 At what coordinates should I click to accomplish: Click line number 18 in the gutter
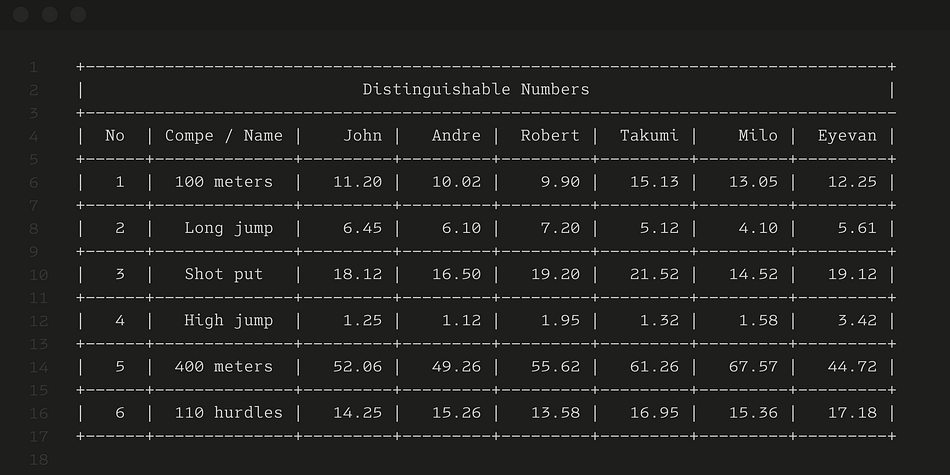(39, 460)
